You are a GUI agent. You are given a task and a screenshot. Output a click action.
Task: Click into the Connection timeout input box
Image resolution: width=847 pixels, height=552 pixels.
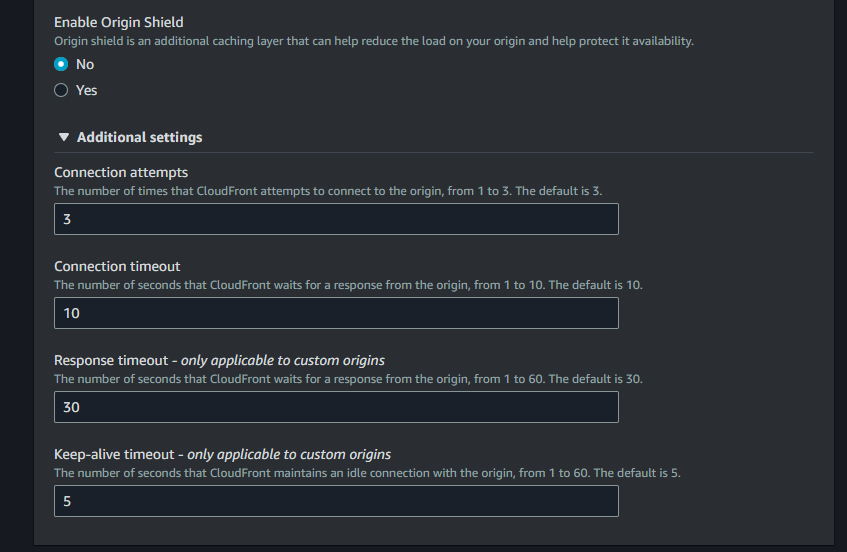click(336, 313)
